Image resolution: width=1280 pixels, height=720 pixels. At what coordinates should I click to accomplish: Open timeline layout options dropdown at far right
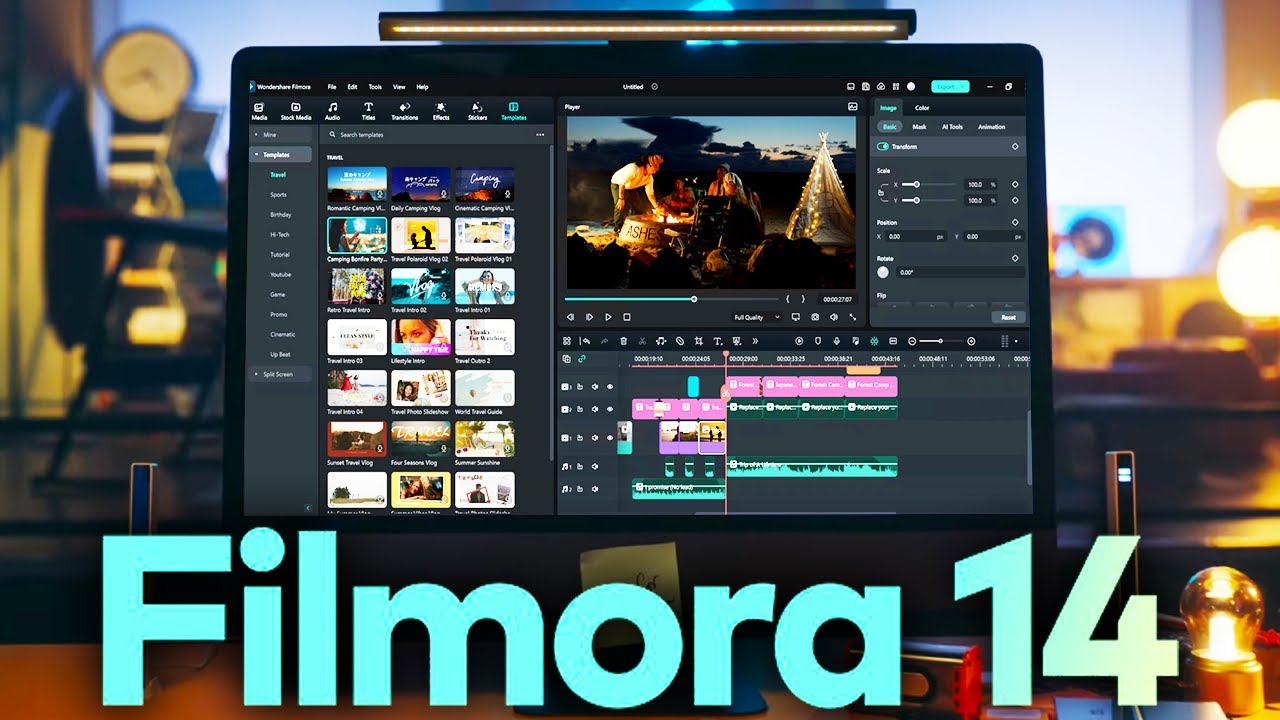pyautogui.click(x=1016, y=341)
